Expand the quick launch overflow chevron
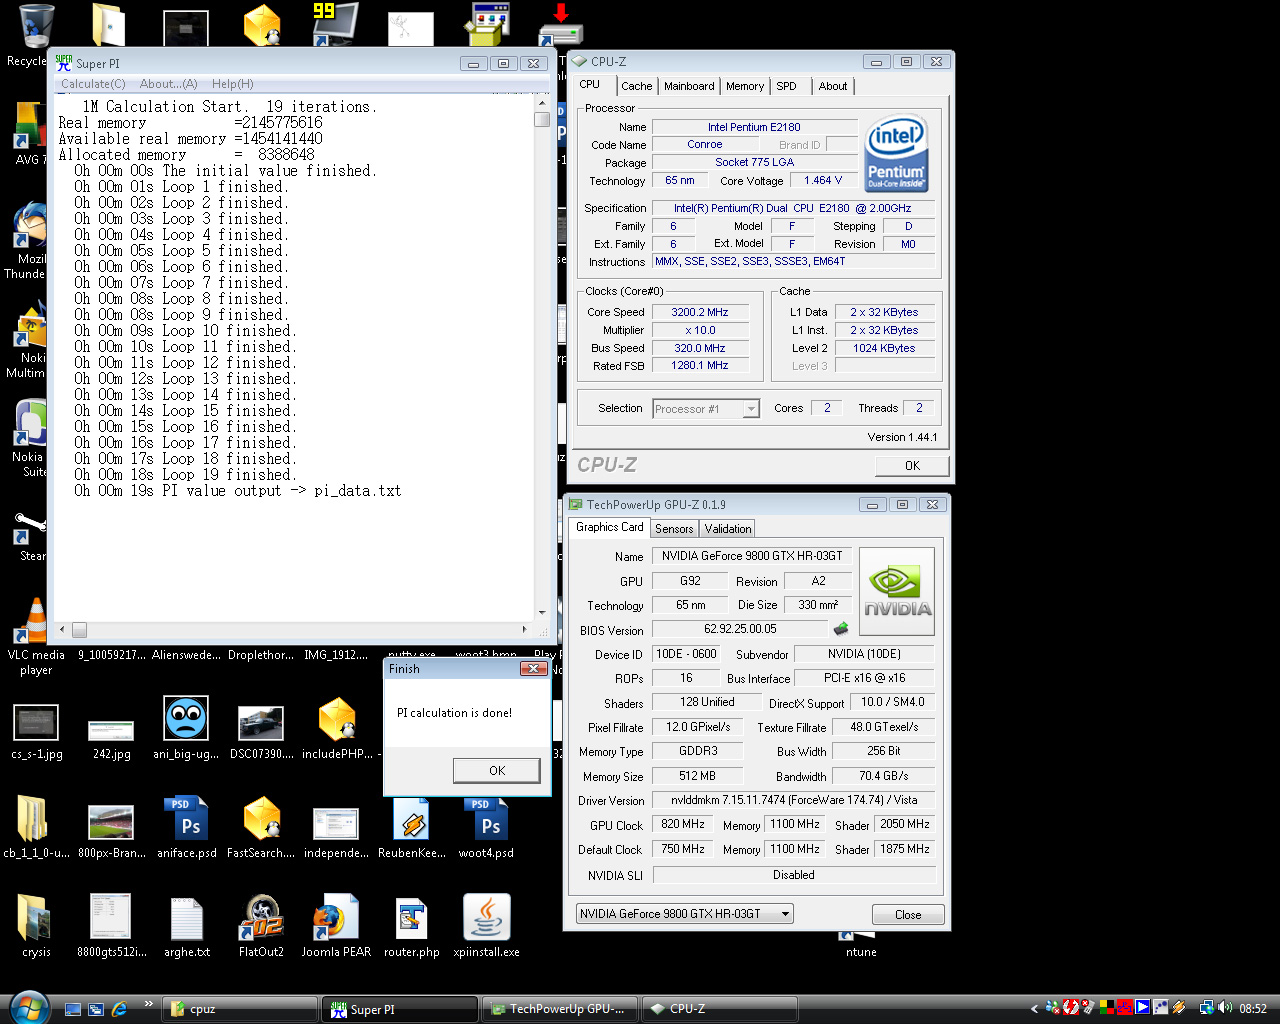Image resolution: width=1280 pixels, height=1024 pixels. pos(149,1004)
